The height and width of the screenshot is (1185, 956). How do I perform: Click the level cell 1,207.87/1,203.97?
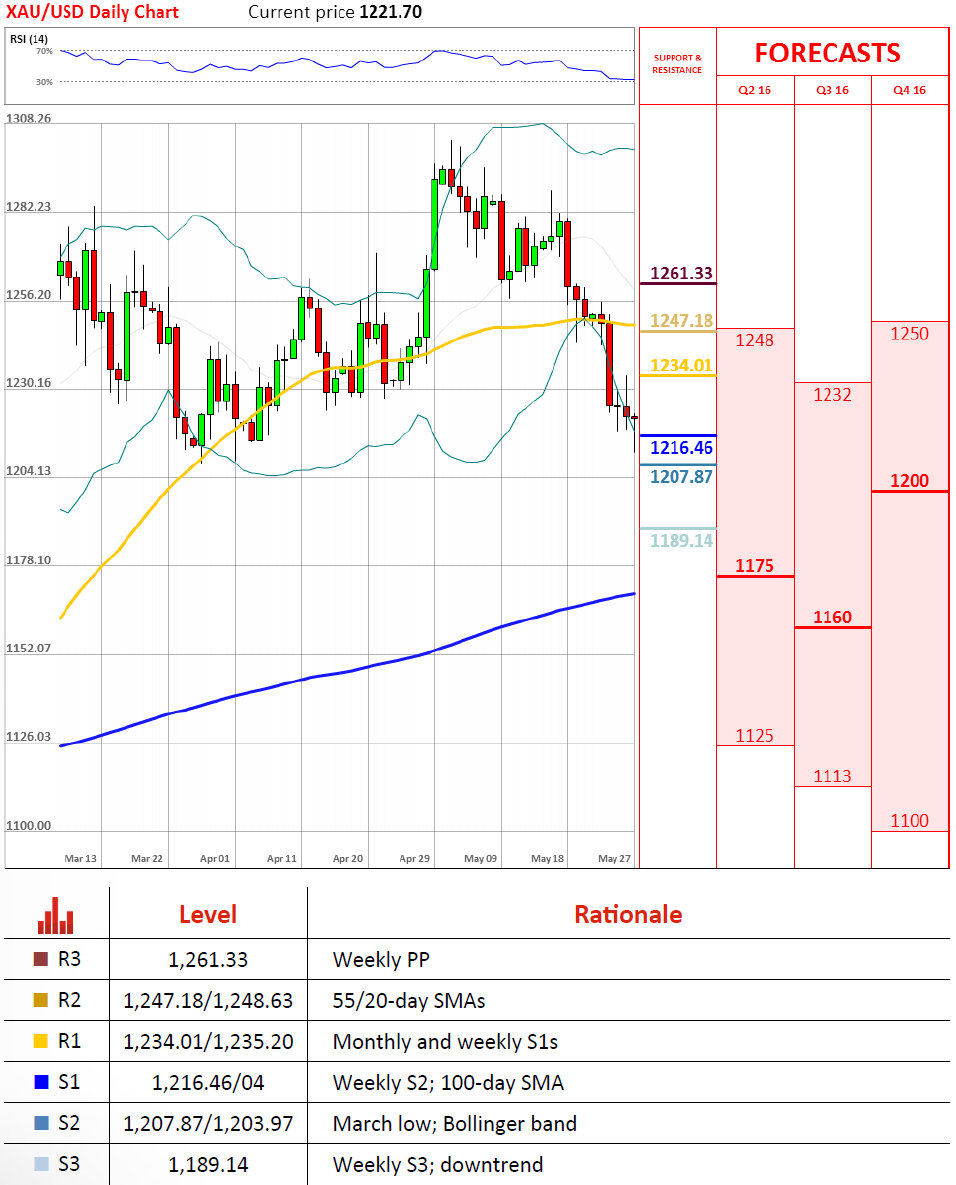click(x=208, y=1124)
